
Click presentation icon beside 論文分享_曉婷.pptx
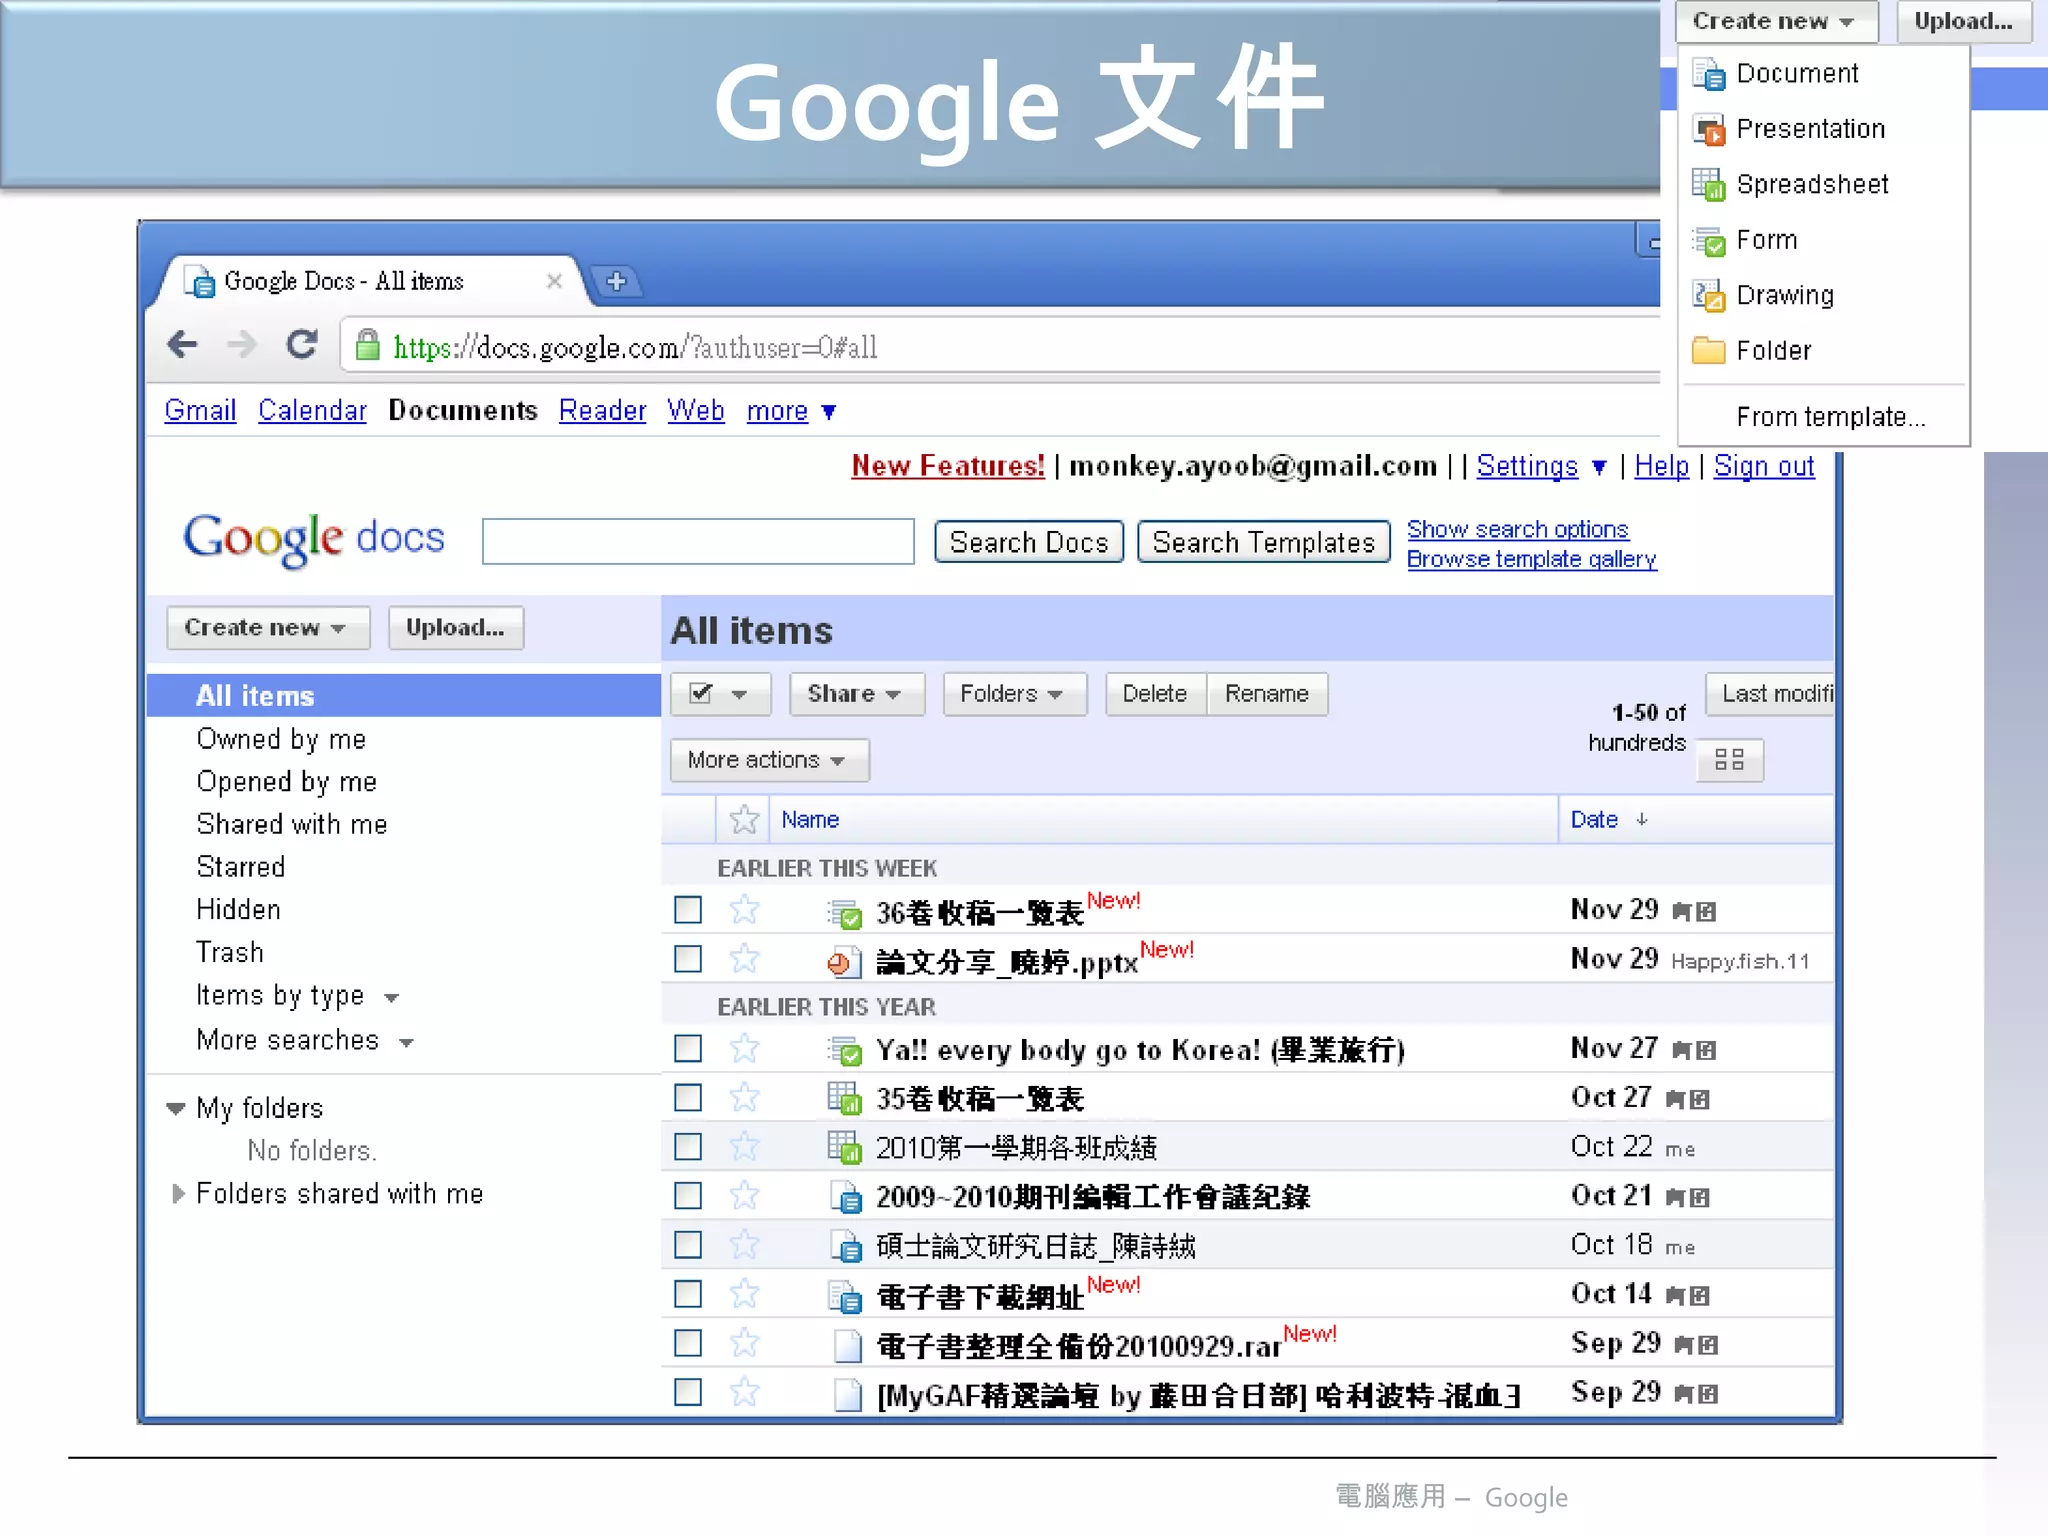click(845, 962)
